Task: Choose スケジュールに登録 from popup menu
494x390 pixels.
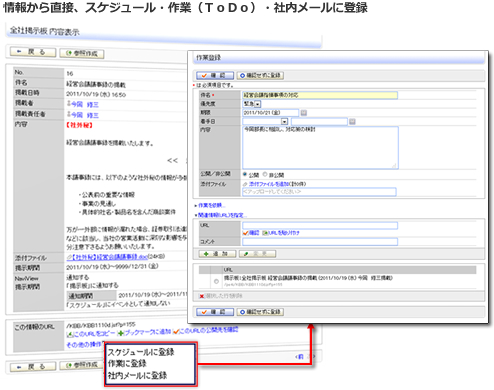Action: 141,352
